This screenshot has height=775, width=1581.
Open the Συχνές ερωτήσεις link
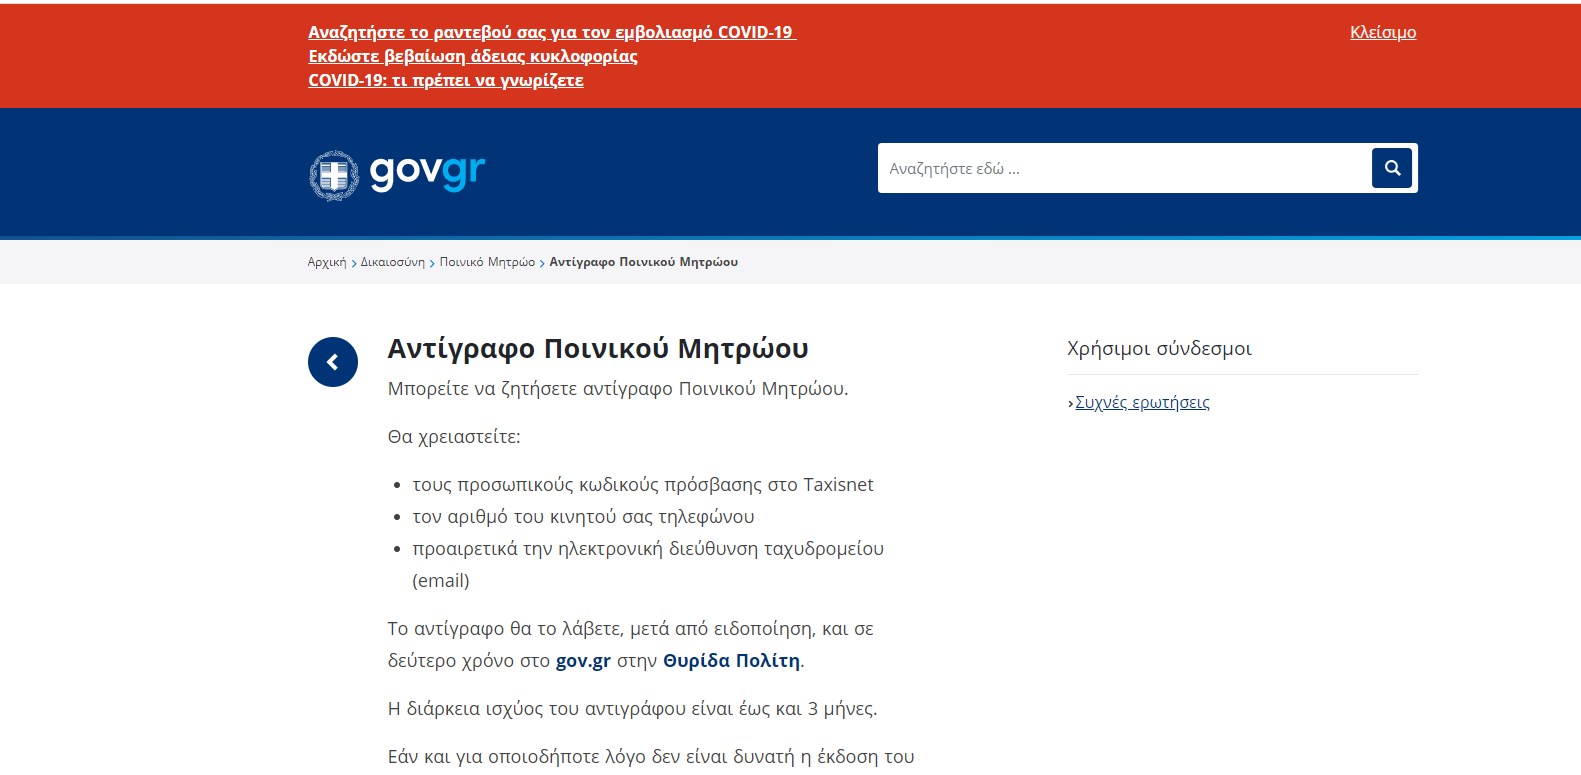coord(1142,402)
